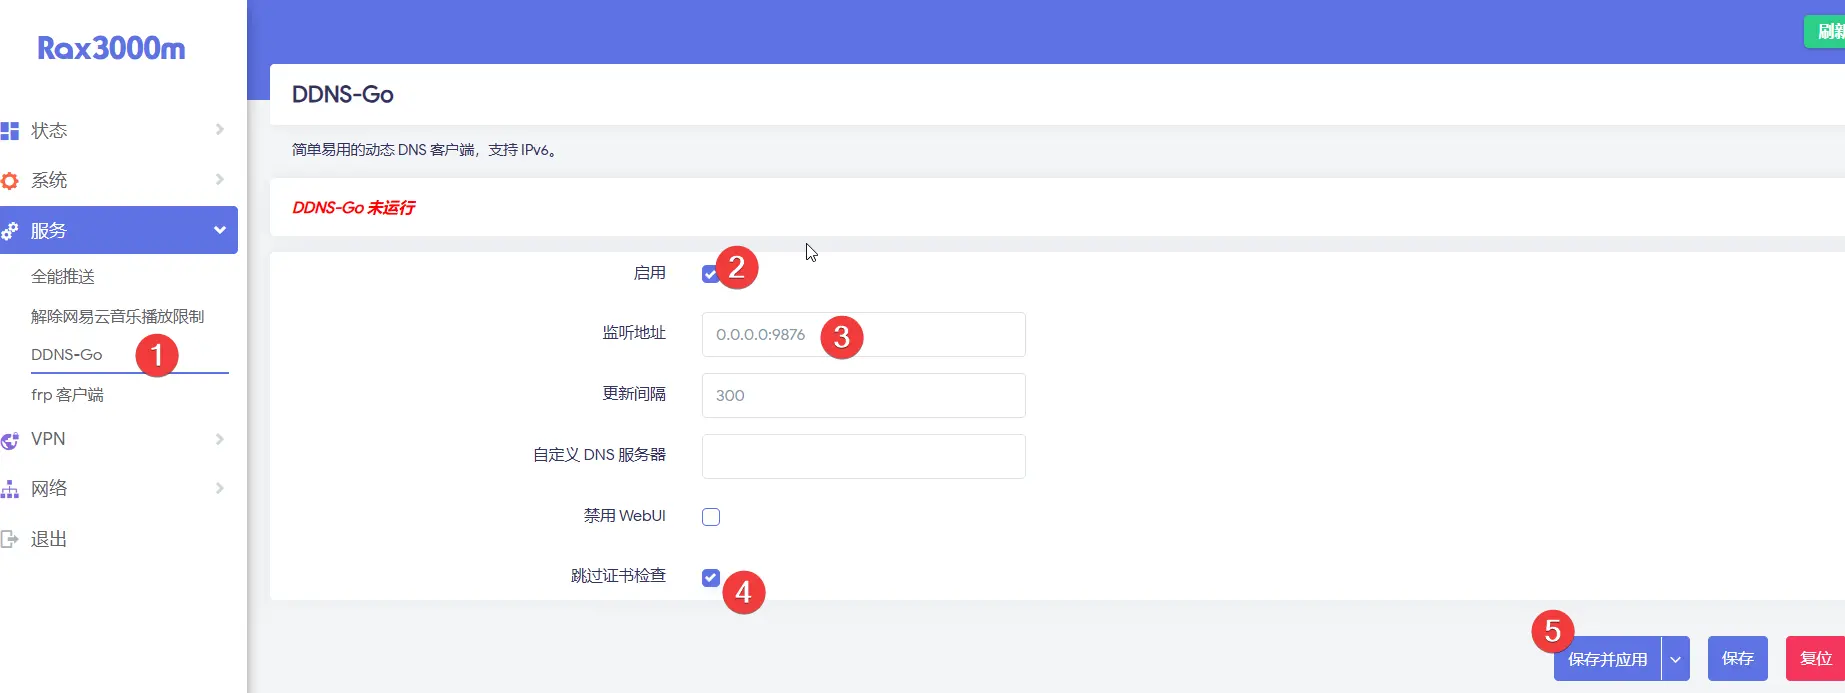Click the Rax3000m logo
This screenshot has height=693, width=1845.
pos(111,48)
